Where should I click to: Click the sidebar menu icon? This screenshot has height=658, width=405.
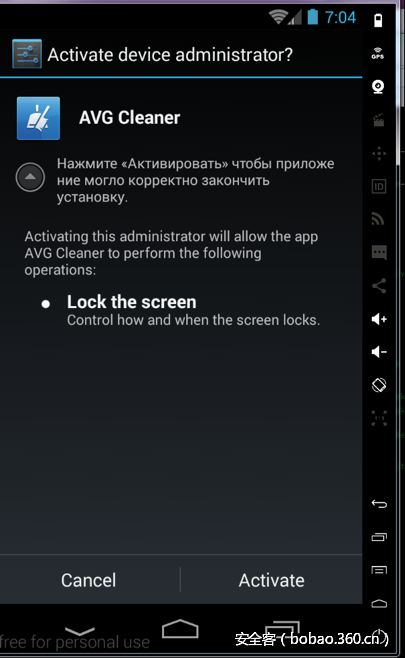pos(379,570)
